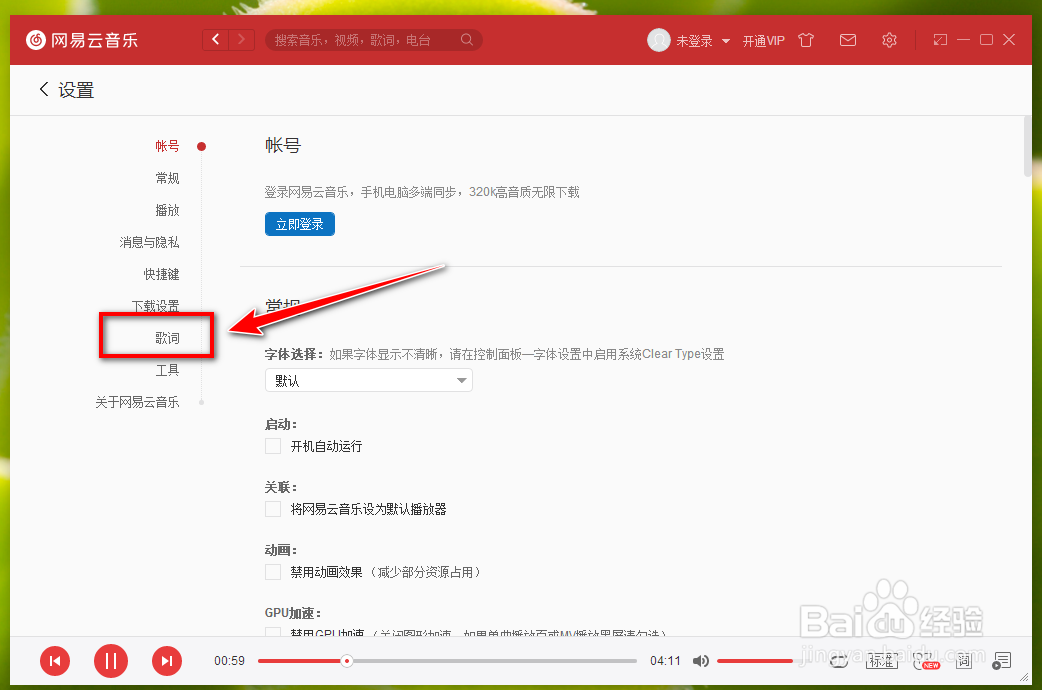Switch to mini-mode via the icon
The image size is (1042, 690).
(x=939, y=40)
